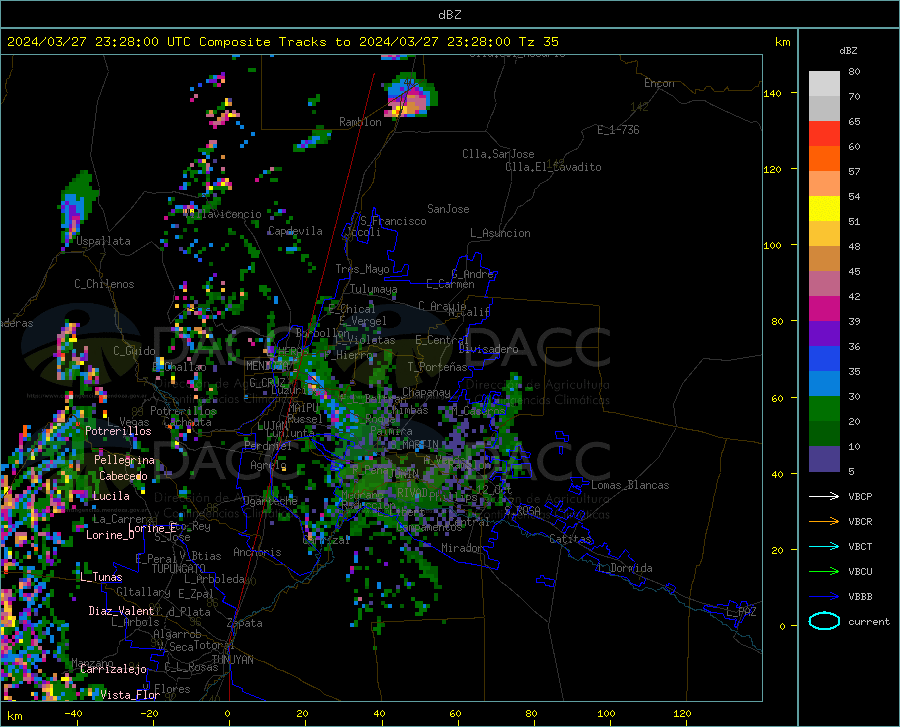Click the cyan 'current' oval symbol
The height and width of the screenshot is (727, 900).
click(824, 621)
